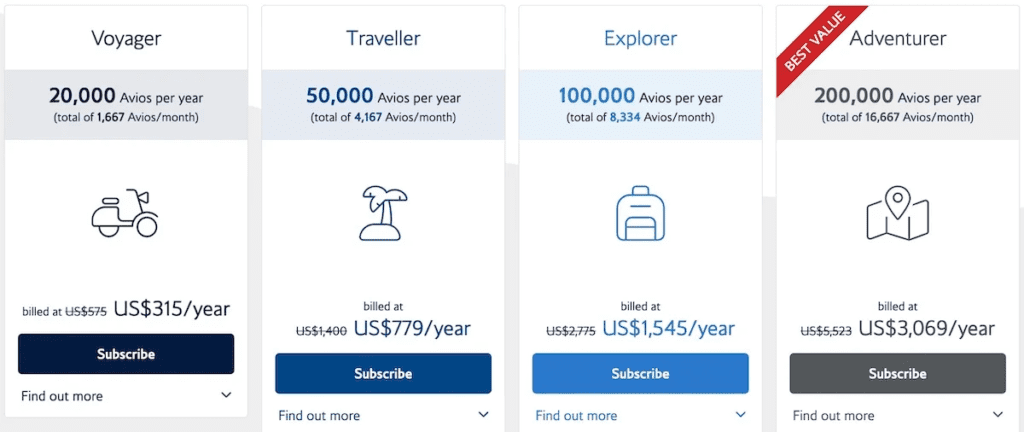
Task: Open Adventurer 'Find out more' link
Action: click(833, 415)
